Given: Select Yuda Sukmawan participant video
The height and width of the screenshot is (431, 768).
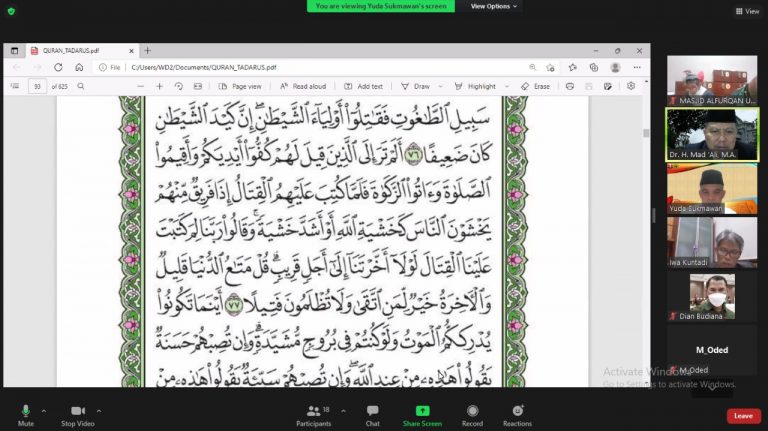Looking at the screenshot, I should pos(712,189).
